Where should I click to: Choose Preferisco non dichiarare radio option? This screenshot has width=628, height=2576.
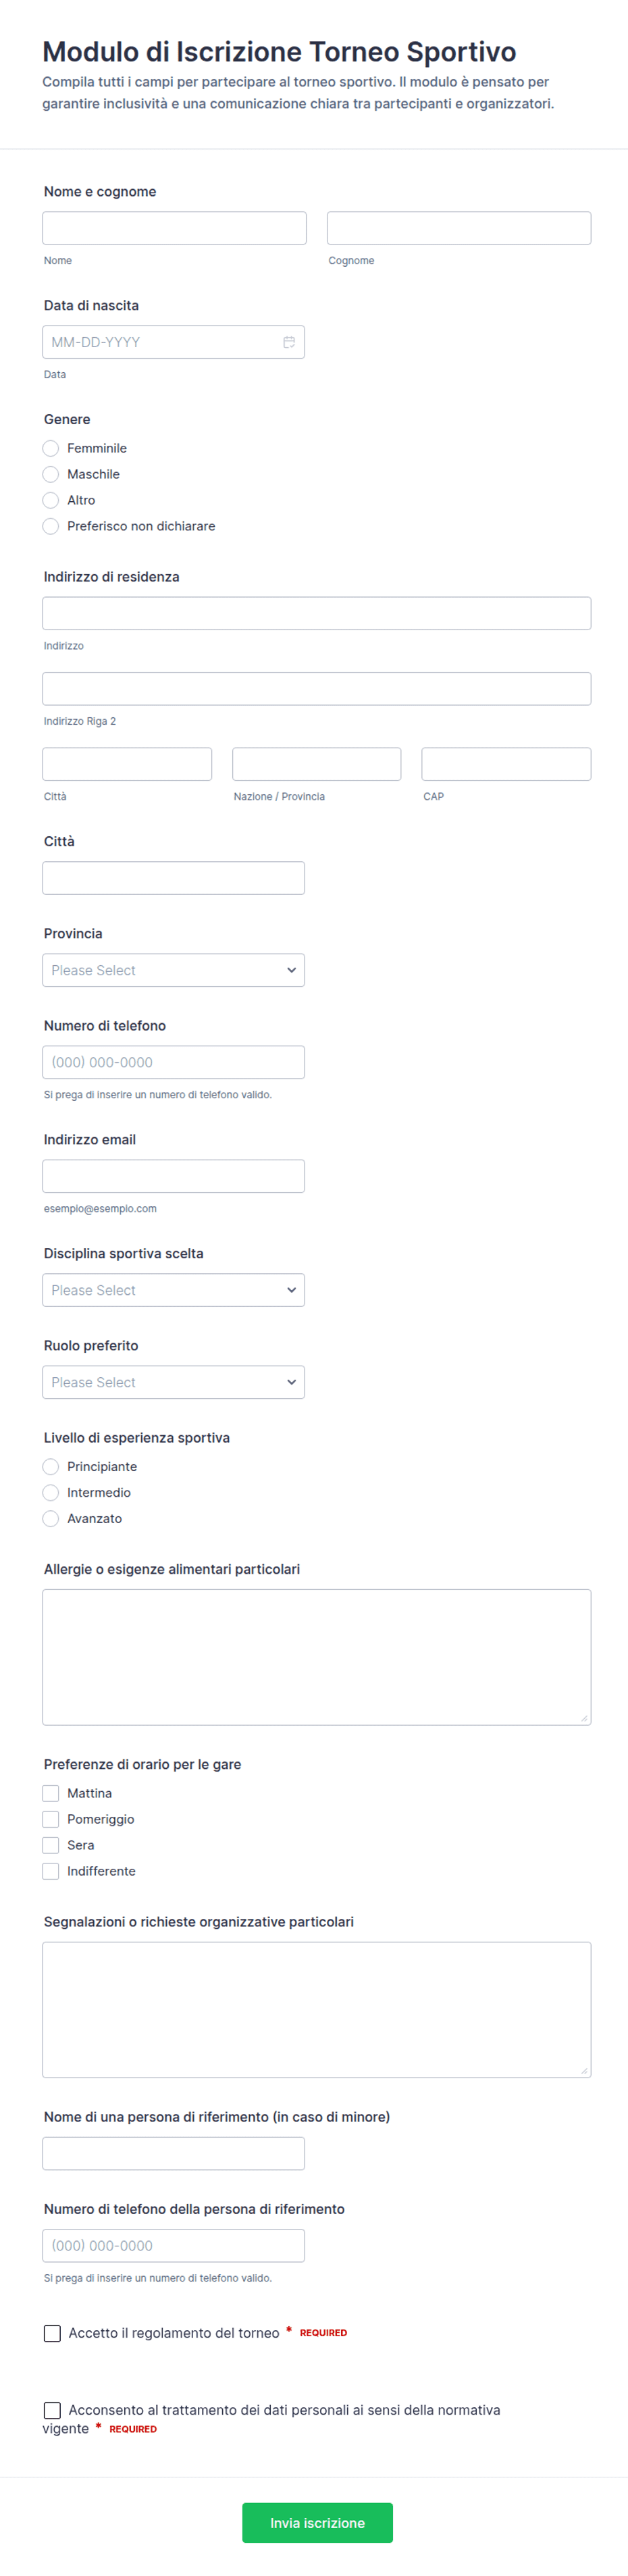click(51, 526)
